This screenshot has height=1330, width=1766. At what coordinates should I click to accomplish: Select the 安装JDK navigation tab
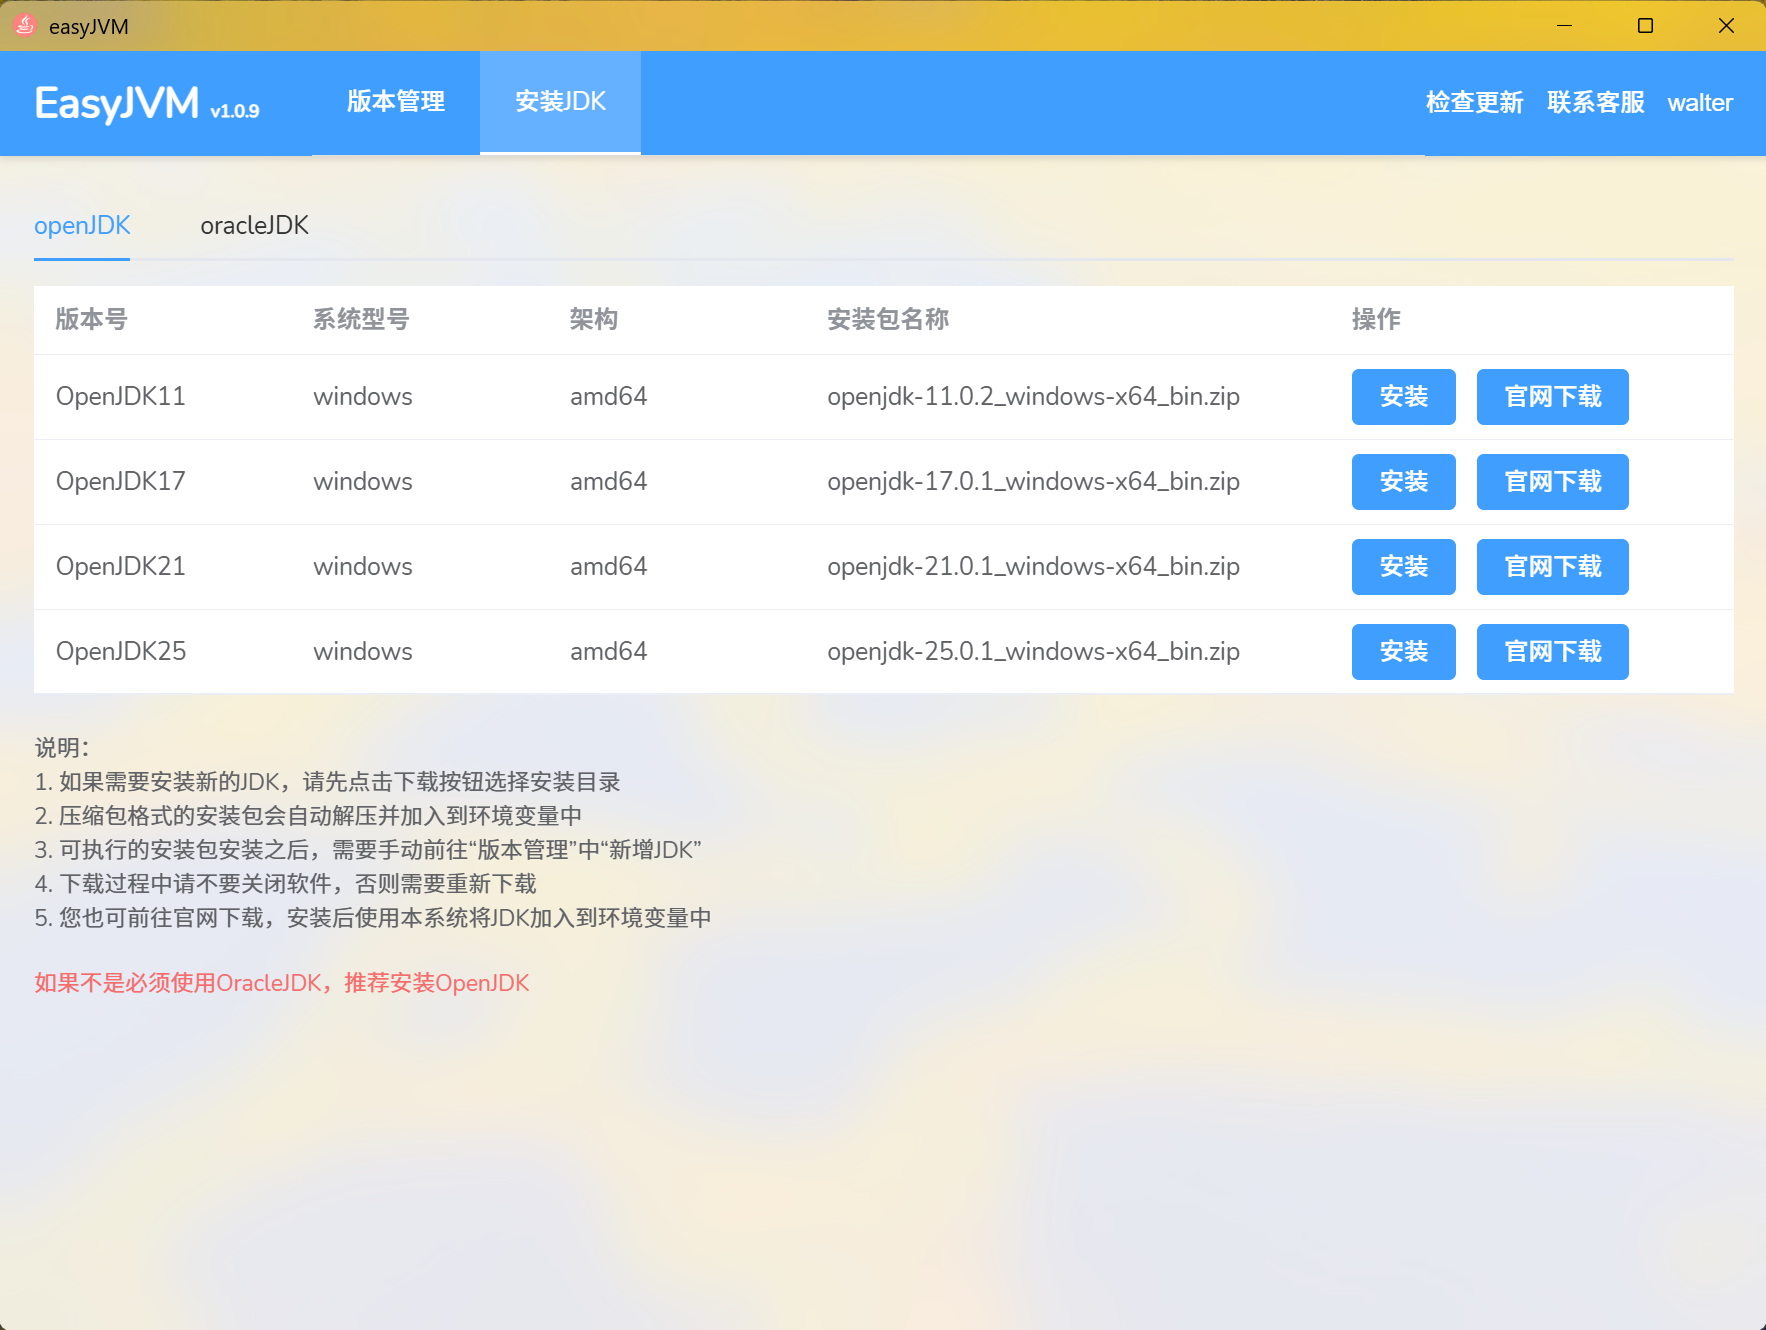tap(560, 102)
